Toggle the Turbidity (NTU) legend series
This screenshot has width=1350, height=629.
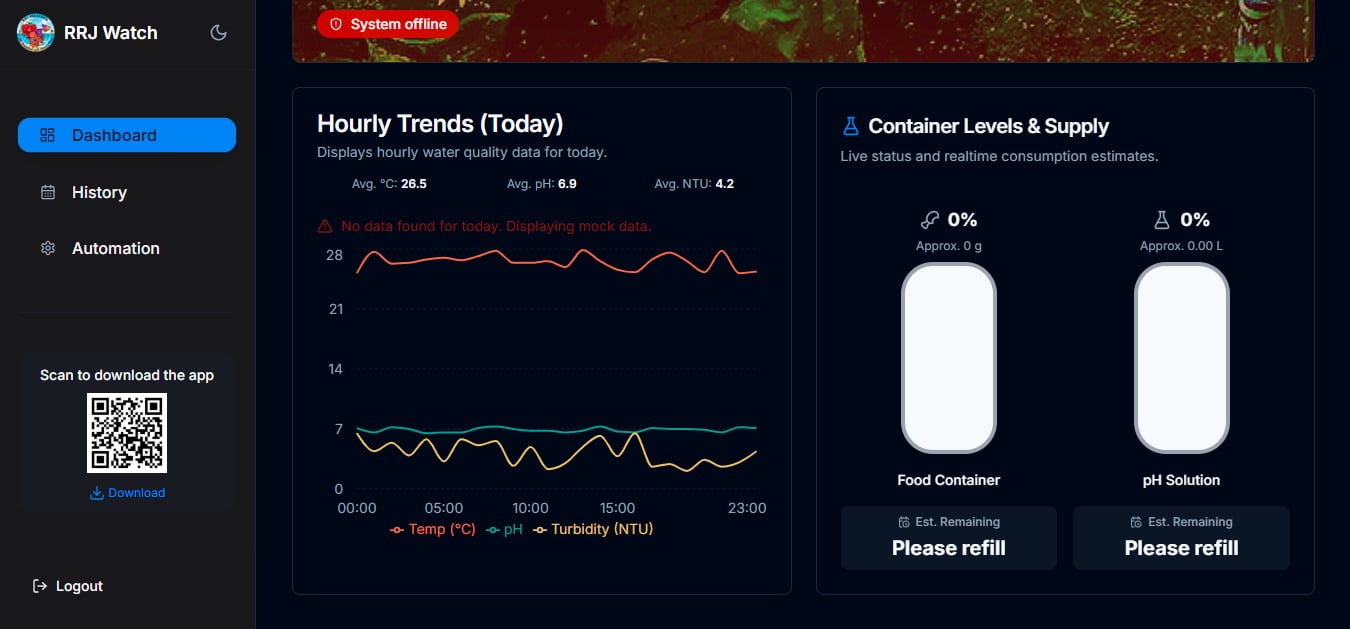(x=592, y=529)
